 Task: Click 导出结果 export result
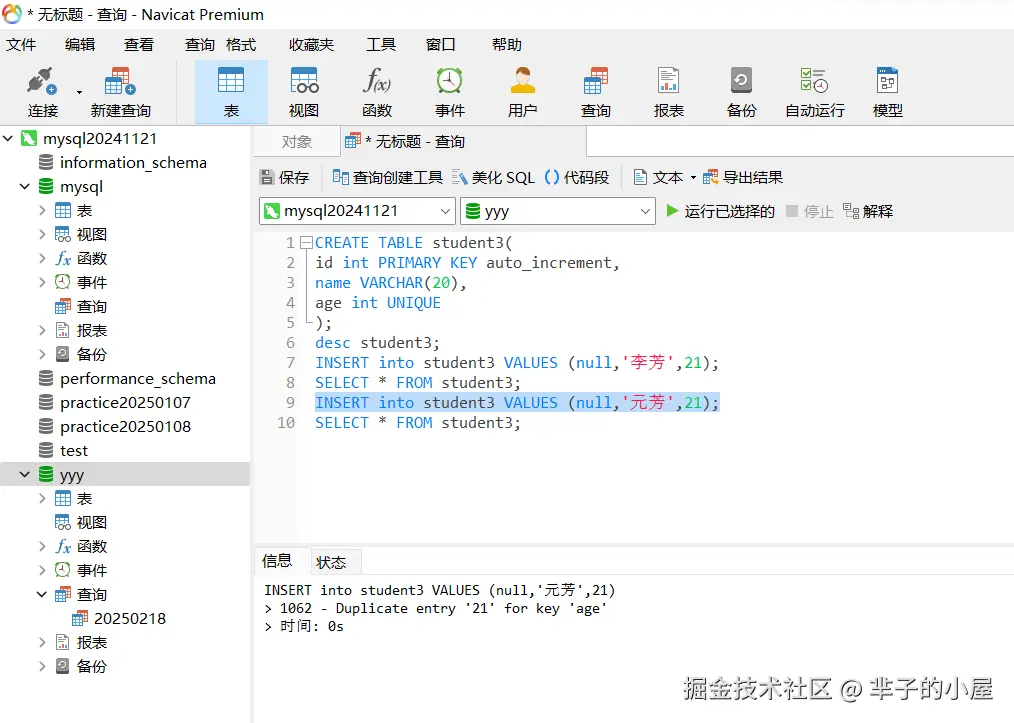pyautogui.click(x=743, y=177)
